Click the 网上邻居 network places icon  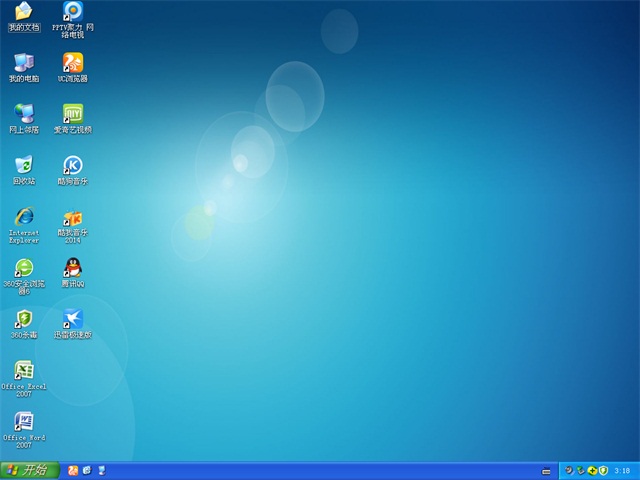(x=23, y=113)
